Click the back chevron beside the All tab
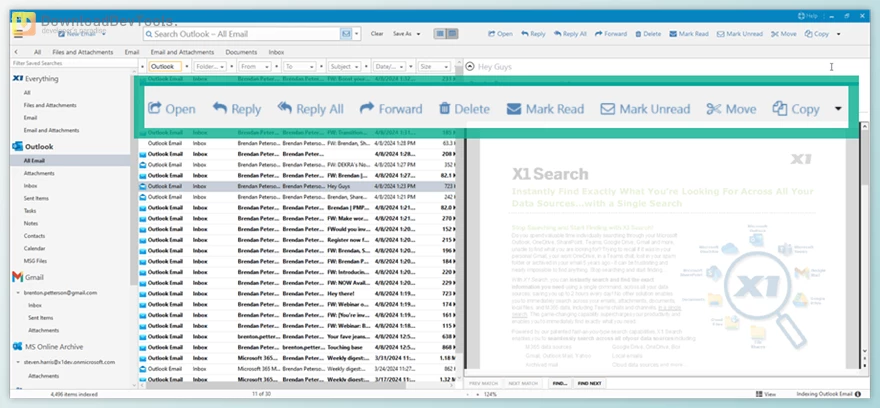Image resolution: width=880 pixels, height=408 pixels. tap(16, 52)
